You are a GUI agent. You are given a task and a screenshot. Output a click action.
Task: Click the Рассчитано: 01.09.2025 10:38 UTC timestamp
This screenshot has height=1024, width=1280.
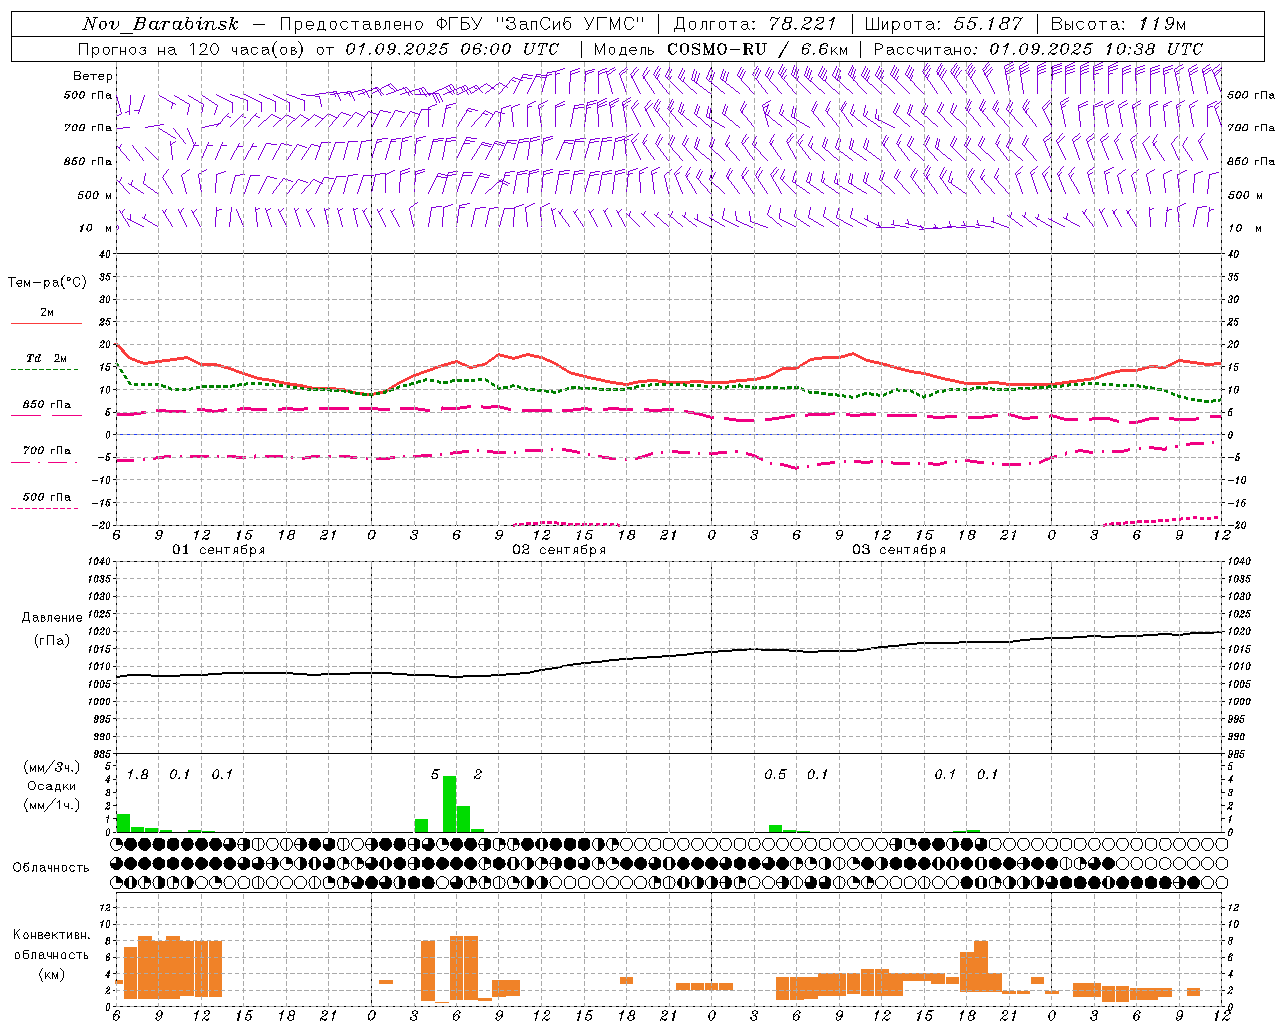point(1038,49)
